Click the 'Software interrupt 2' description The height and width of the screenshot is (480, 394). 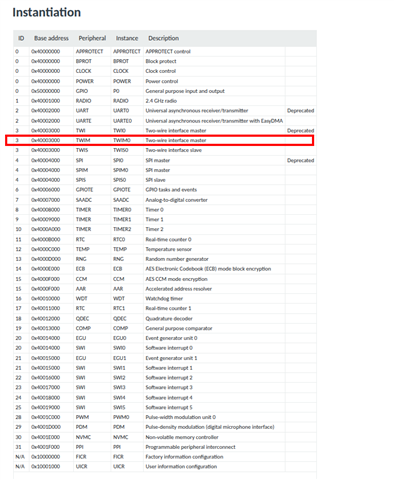point(169,378)
